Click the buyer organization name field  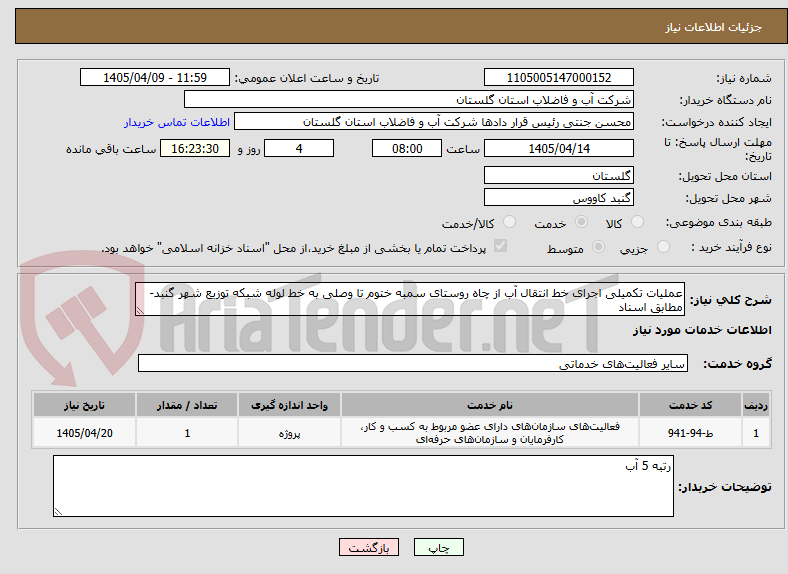(409, 100)
